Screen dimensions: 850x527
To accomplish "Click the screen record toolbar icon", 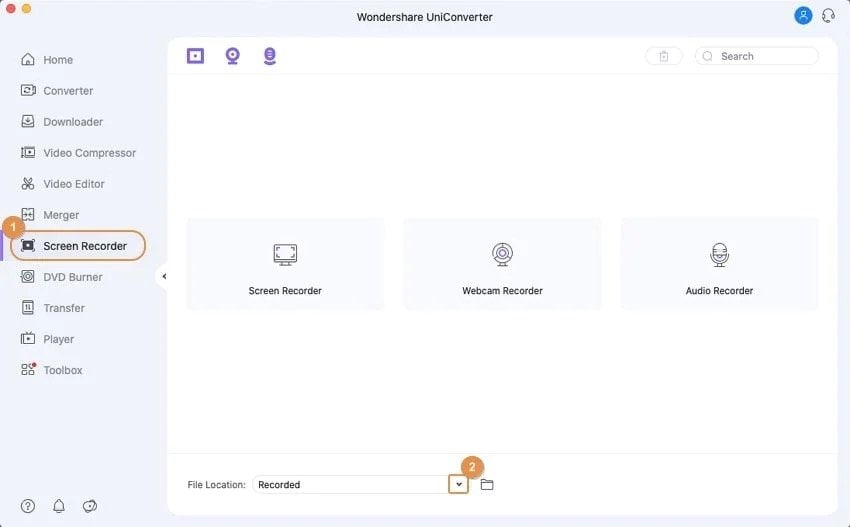I will [x=195, y=56].
